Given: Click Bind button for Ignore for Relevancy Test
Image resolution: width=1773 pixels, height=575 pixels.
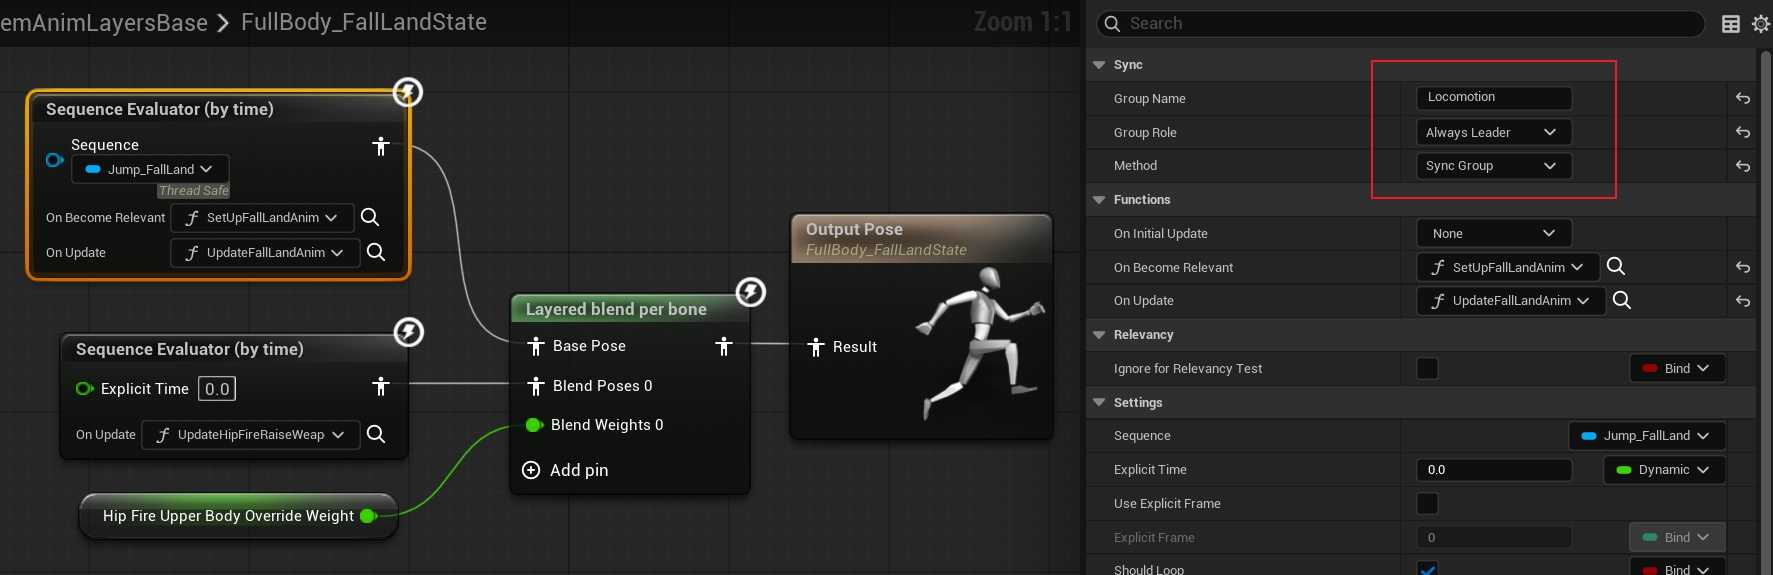Looking at the screenshot, I should (x=1677, y=369).
